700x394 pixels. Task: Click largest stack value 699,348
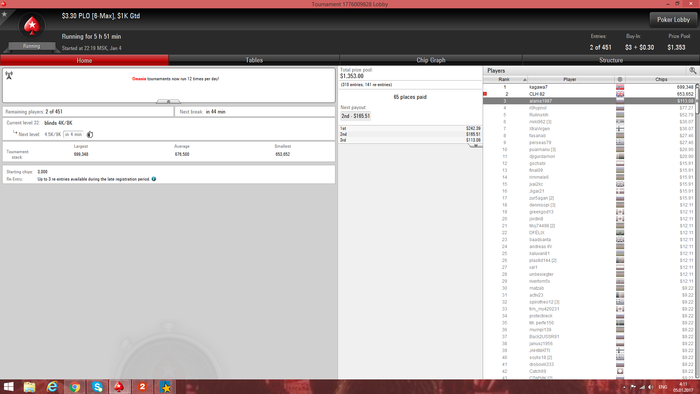[x=81, y=154]
